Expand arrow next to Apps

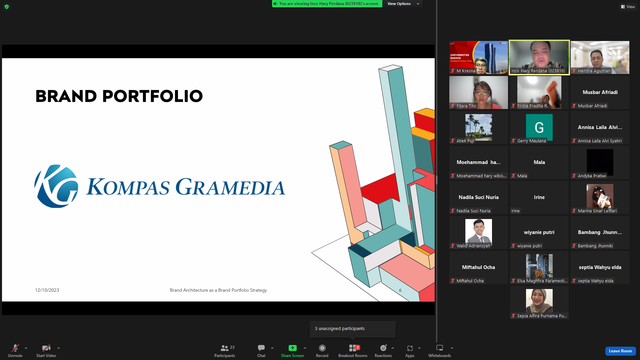(419, 348)
